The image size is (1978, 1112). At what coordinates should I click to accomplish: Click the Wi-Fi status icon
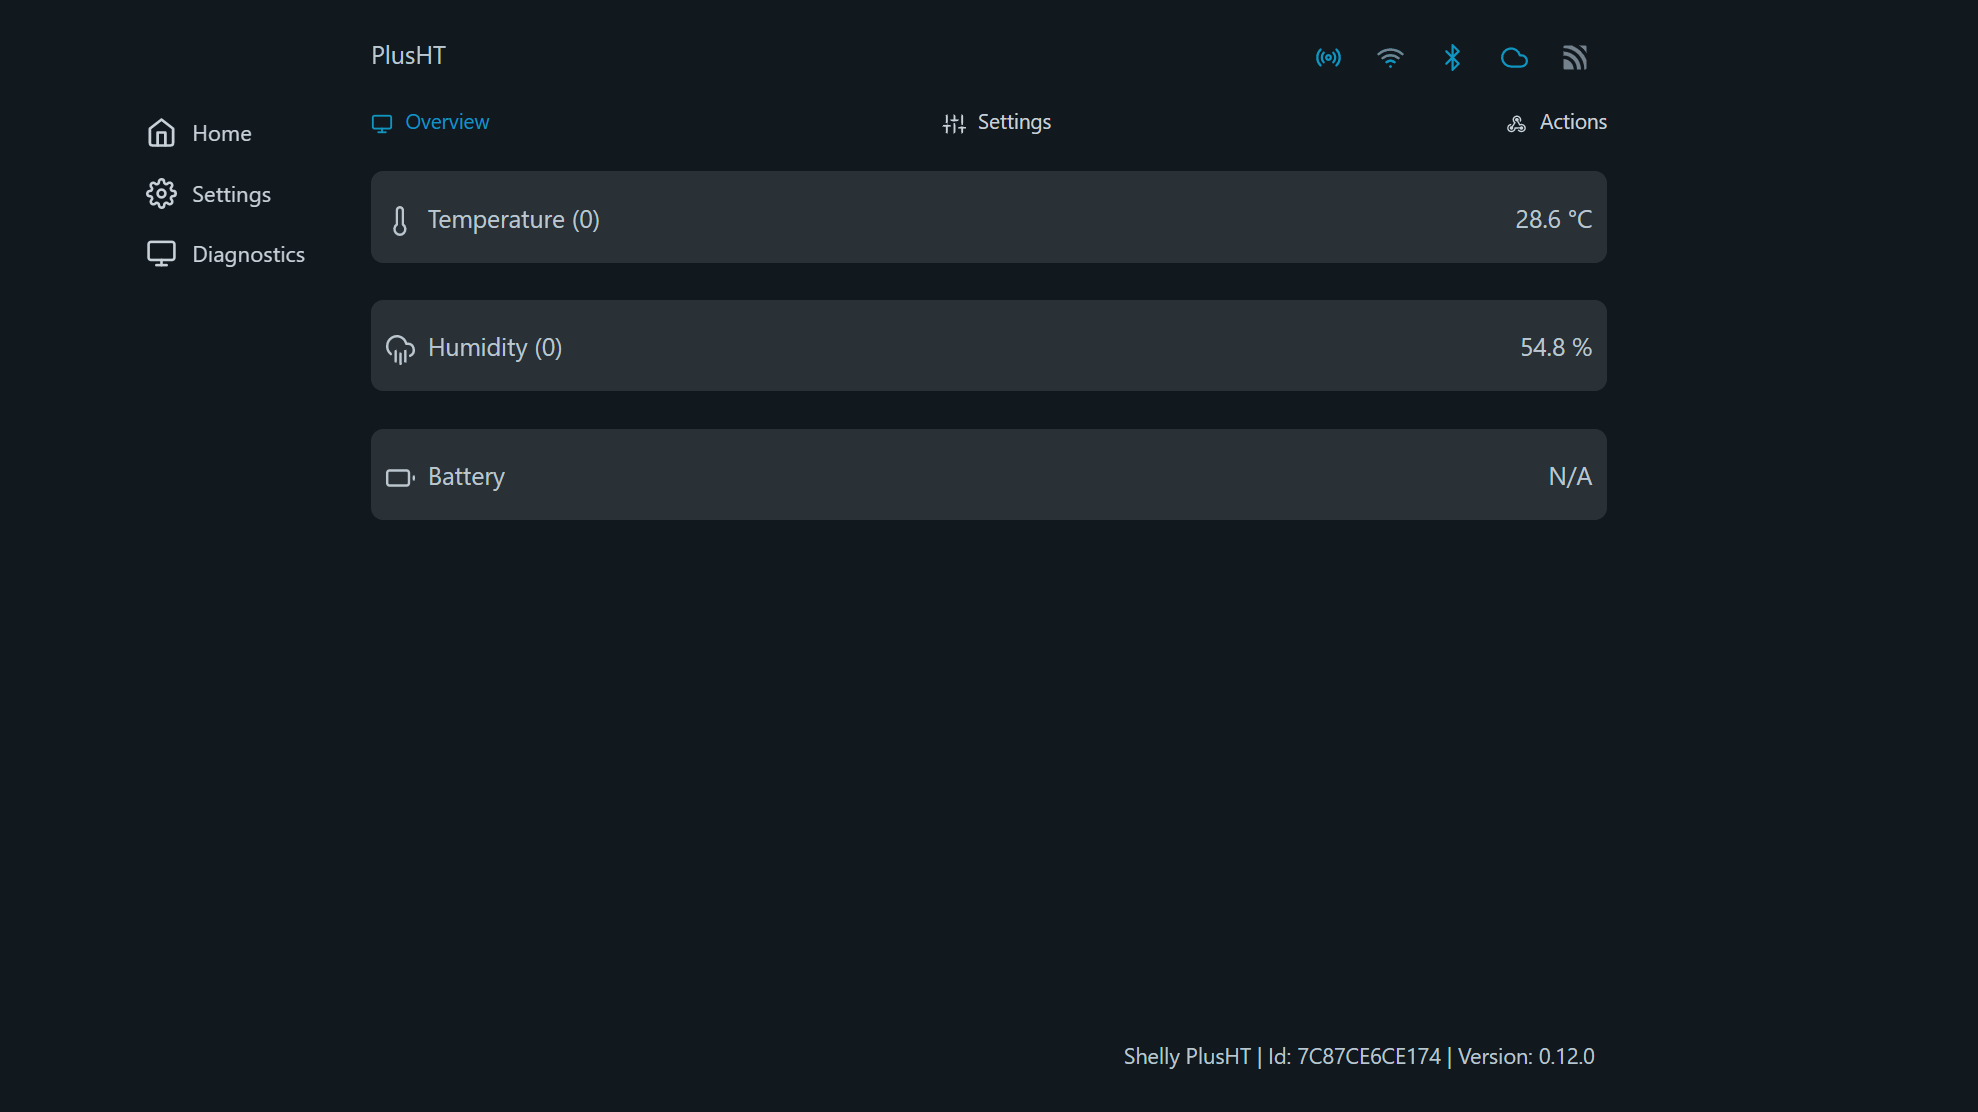[1390, 57]
